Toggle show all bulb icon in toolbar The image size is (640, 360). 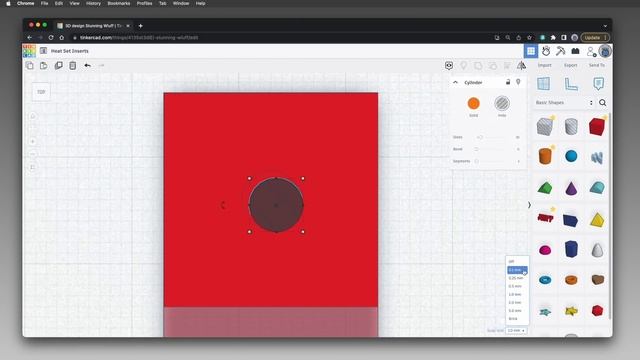pos(463,65)
